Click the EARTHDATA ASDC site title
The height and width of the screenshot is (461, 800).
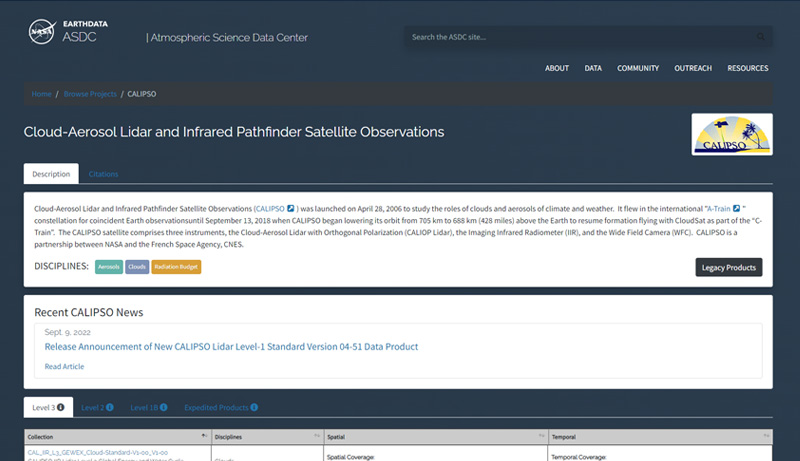85,32
